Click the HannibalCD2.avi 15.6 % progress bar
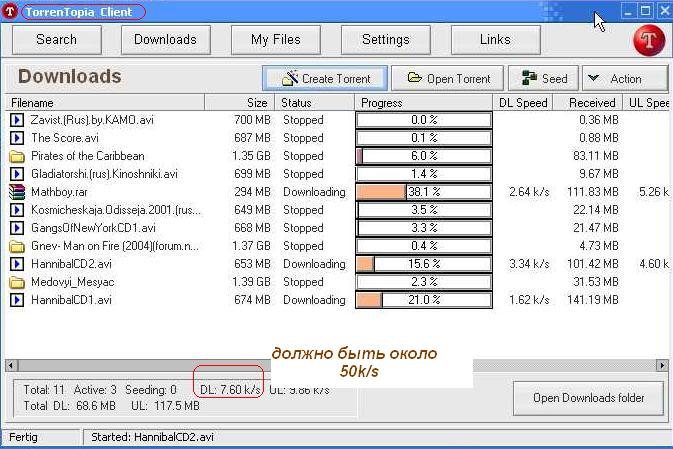The image size is (673, 449). (x=424, y=264)
